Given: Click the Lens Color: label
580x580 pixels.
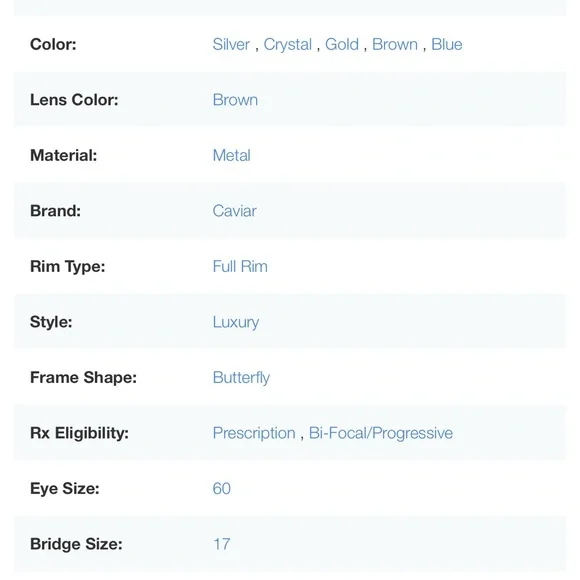Looking at the screenshot, I should (74, 100).
